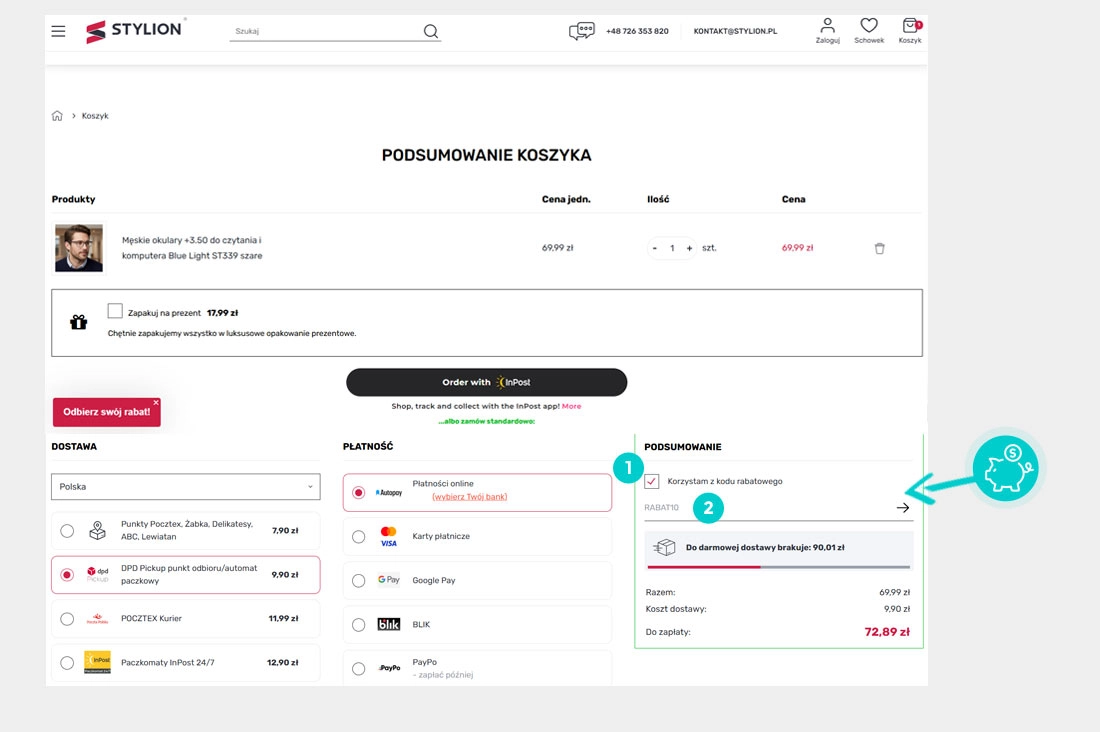Click the home breadcrumb icon
Viewport: 1100px width, 732px height.
point(57,116)
